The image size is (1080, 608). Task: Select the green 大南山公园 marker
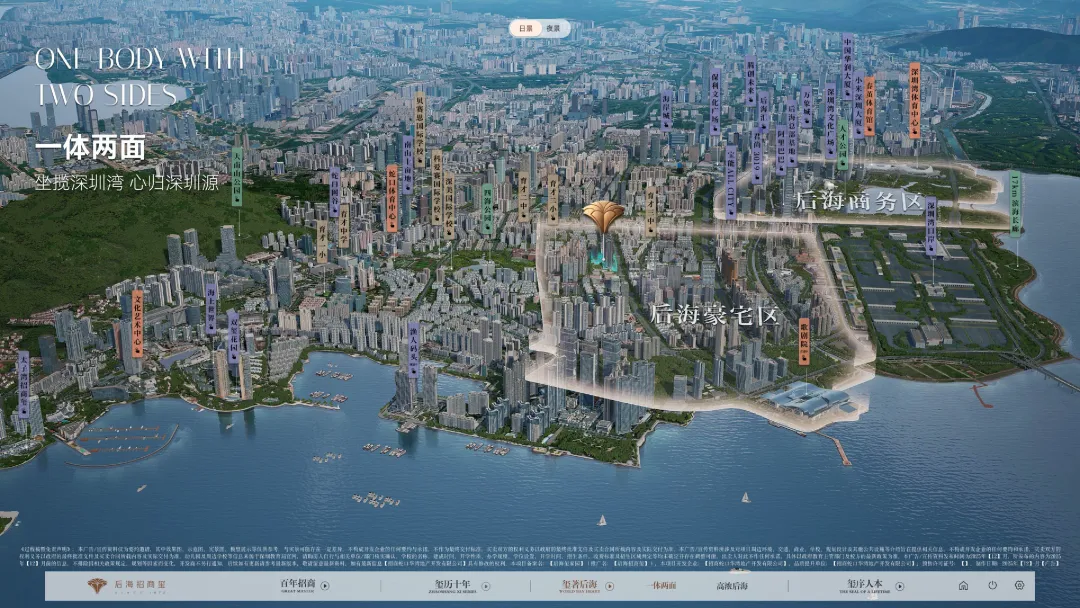click(x=237, y=176)
